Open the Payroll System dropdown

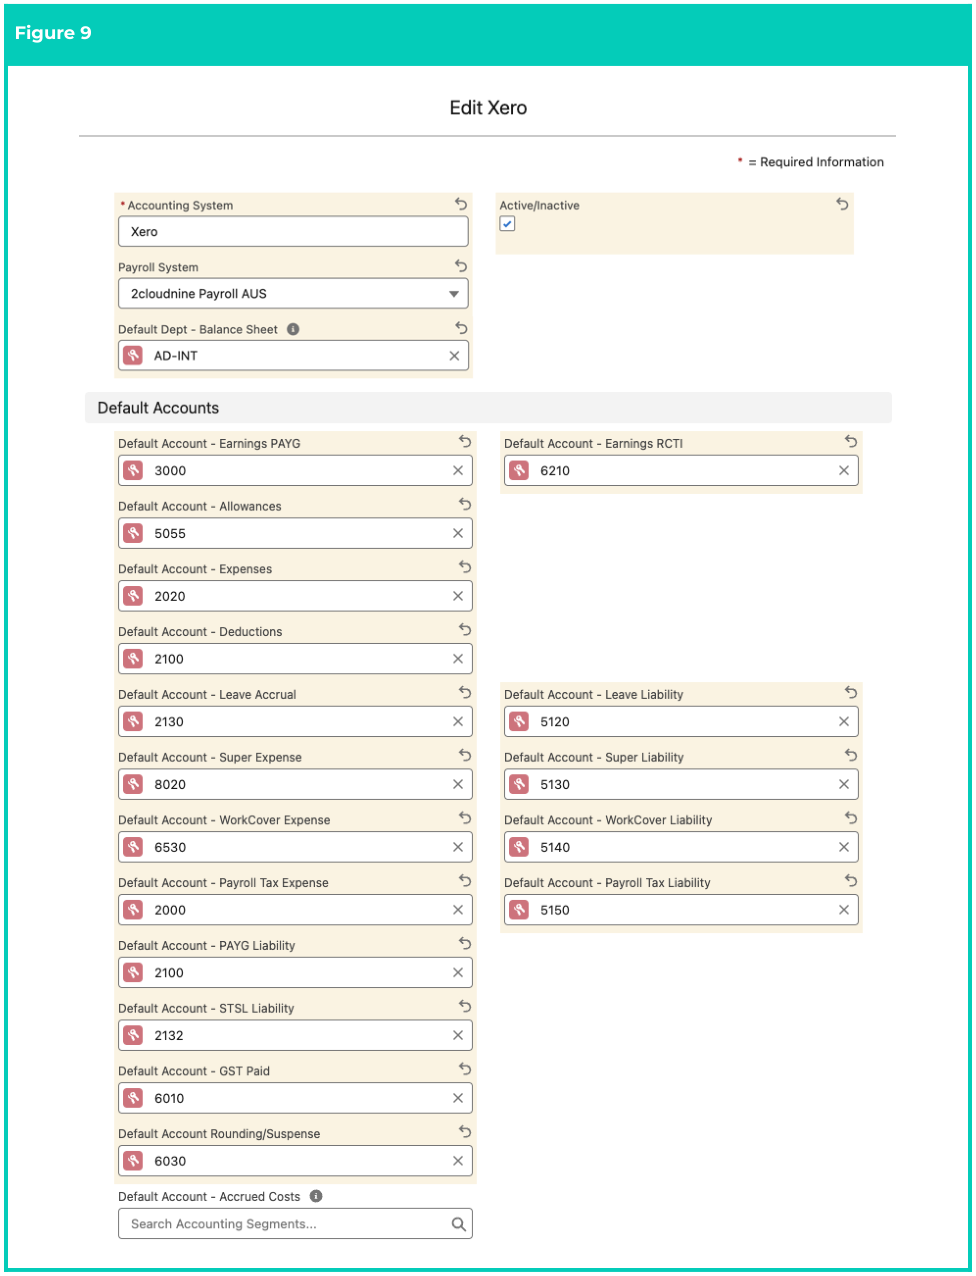(x=293, y=294)
